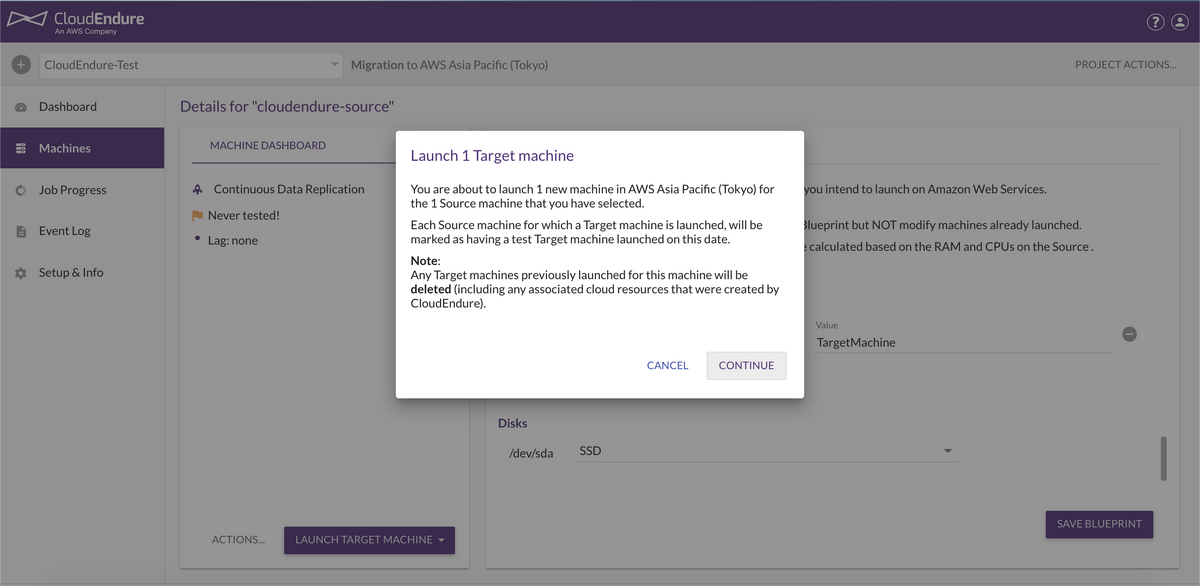Open the Actions menu
Screen dimensions: 1200x586
tap(238, 540)
